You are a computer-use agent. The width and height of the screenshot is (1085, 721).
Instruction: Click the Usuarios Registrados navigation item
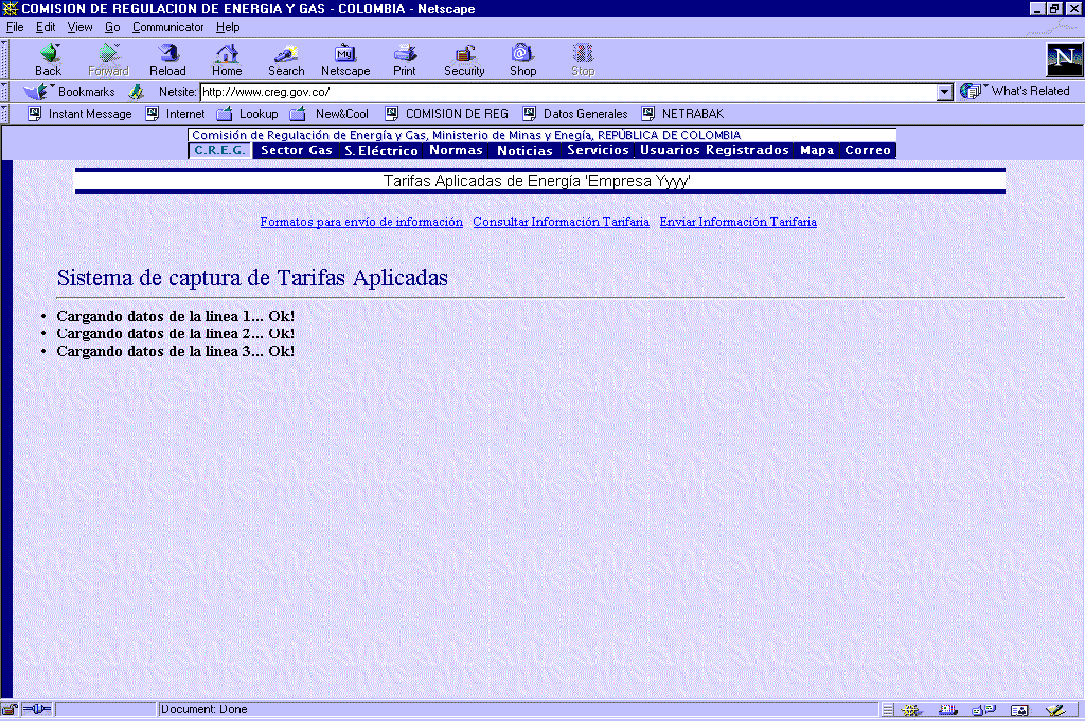tap(714, 150)
